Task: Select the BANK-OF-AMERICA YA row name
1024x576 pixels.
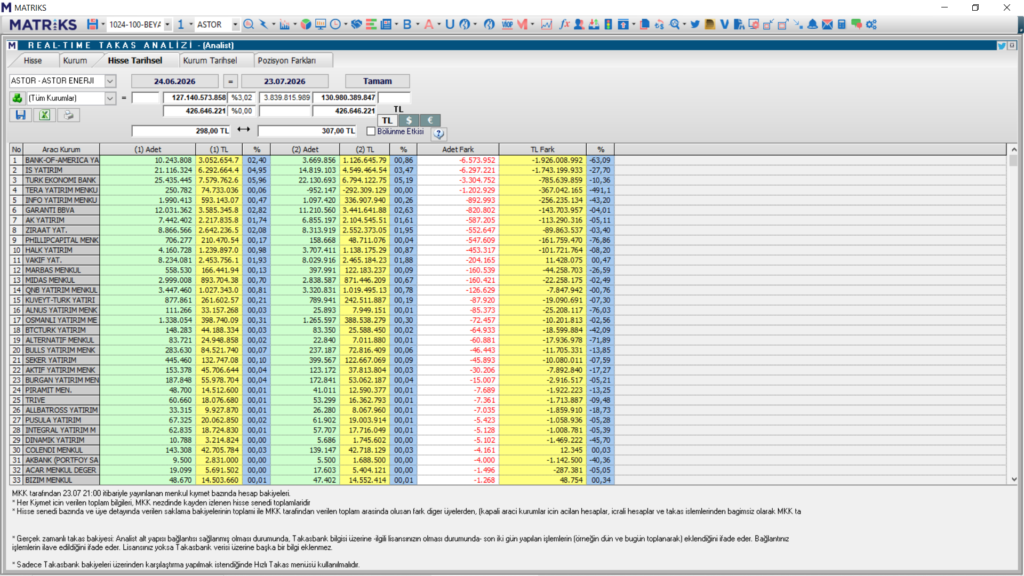Action: (61, 160)
